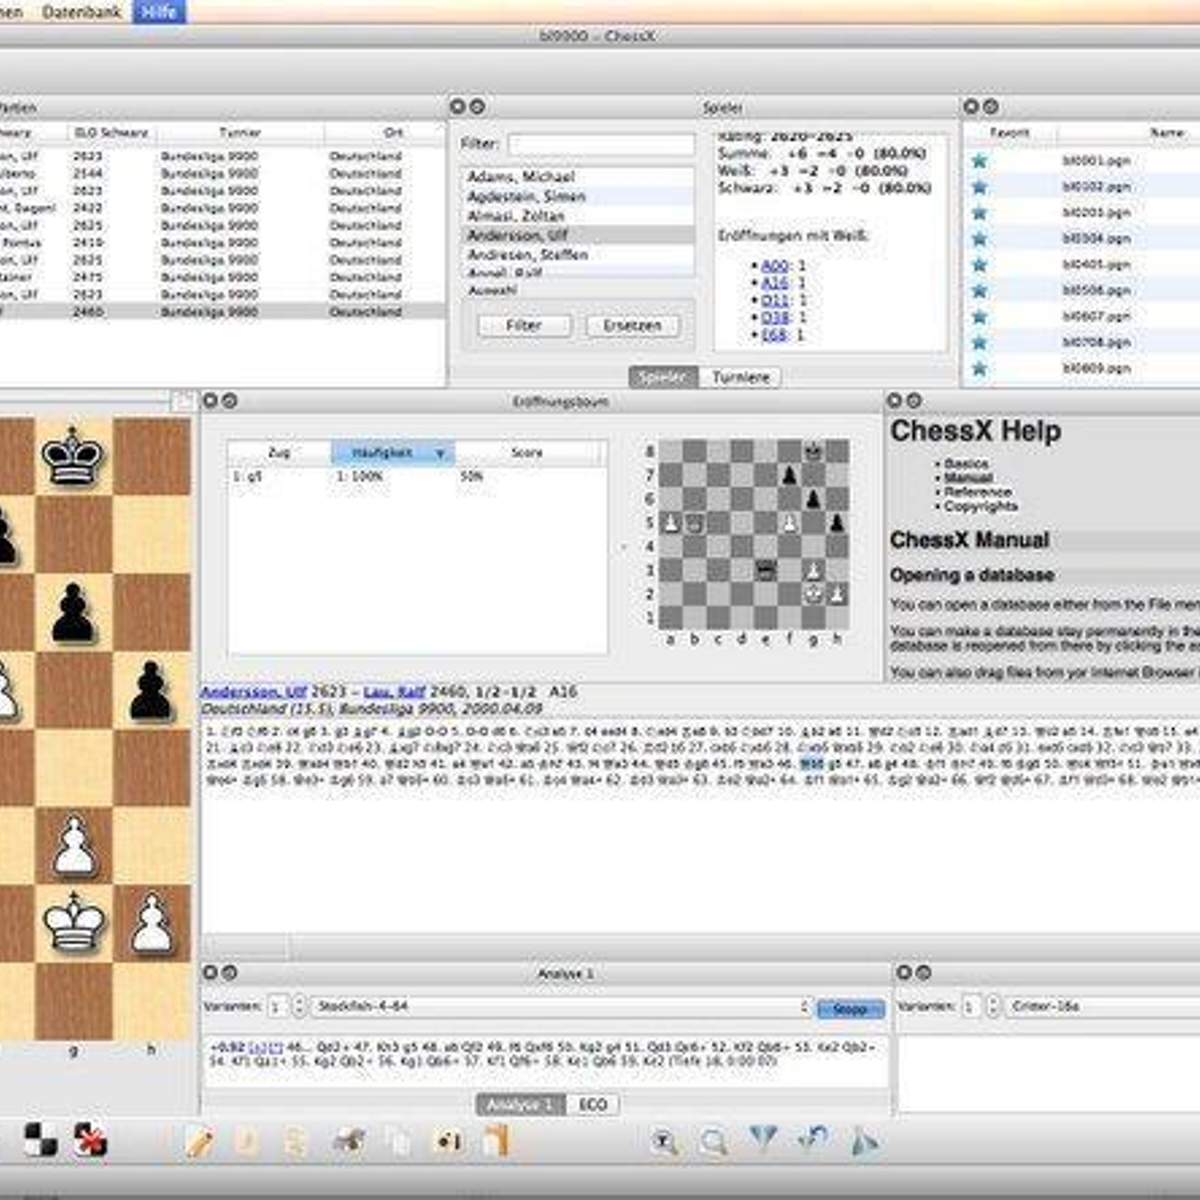This screenshot has width=1200, height=1200.
Task: Click the Stopp analysis button
Action: click(850, 1008)
